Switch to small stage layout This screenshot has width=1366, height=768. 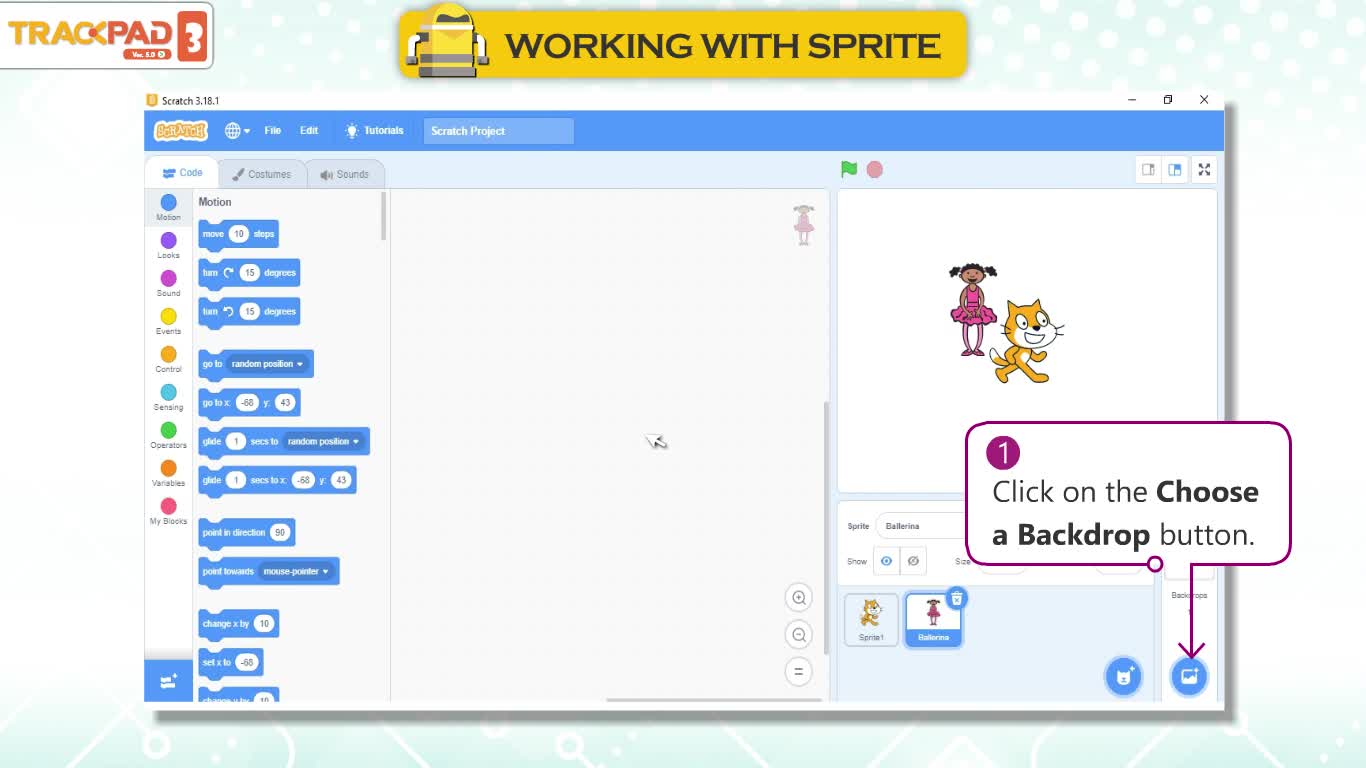tap(1148, 170)
